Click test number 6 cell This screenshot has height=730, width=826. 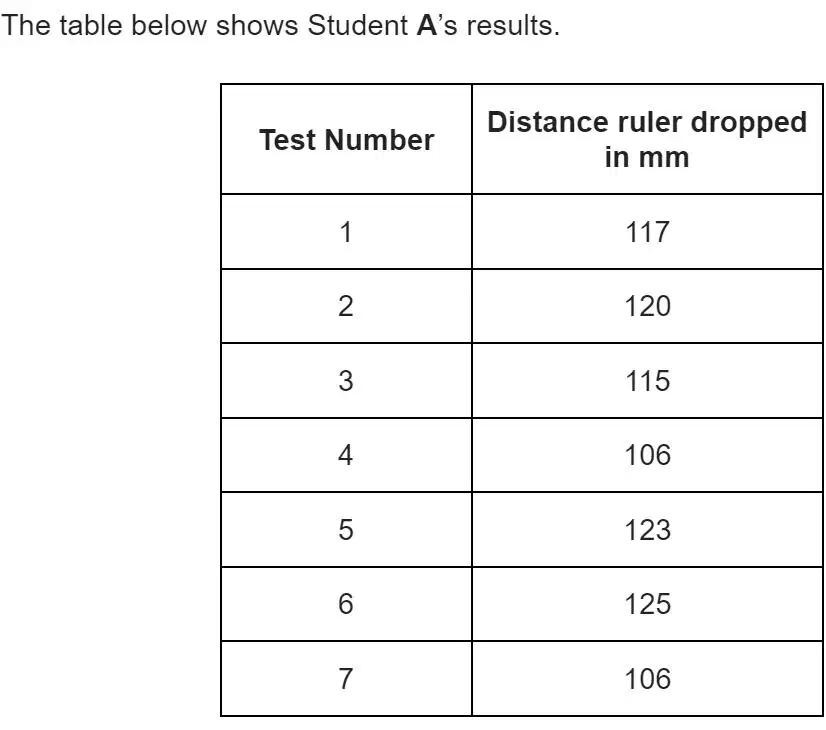coord(347,604)
